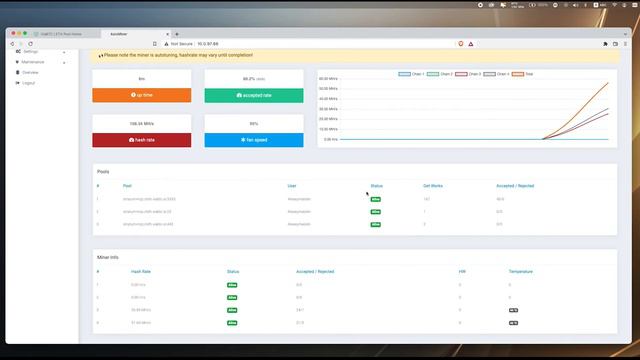This screenshot has height=360, width=640.
Task: Open Wi-Fi menu in macOS menu bar
Action: click(614, 5)
